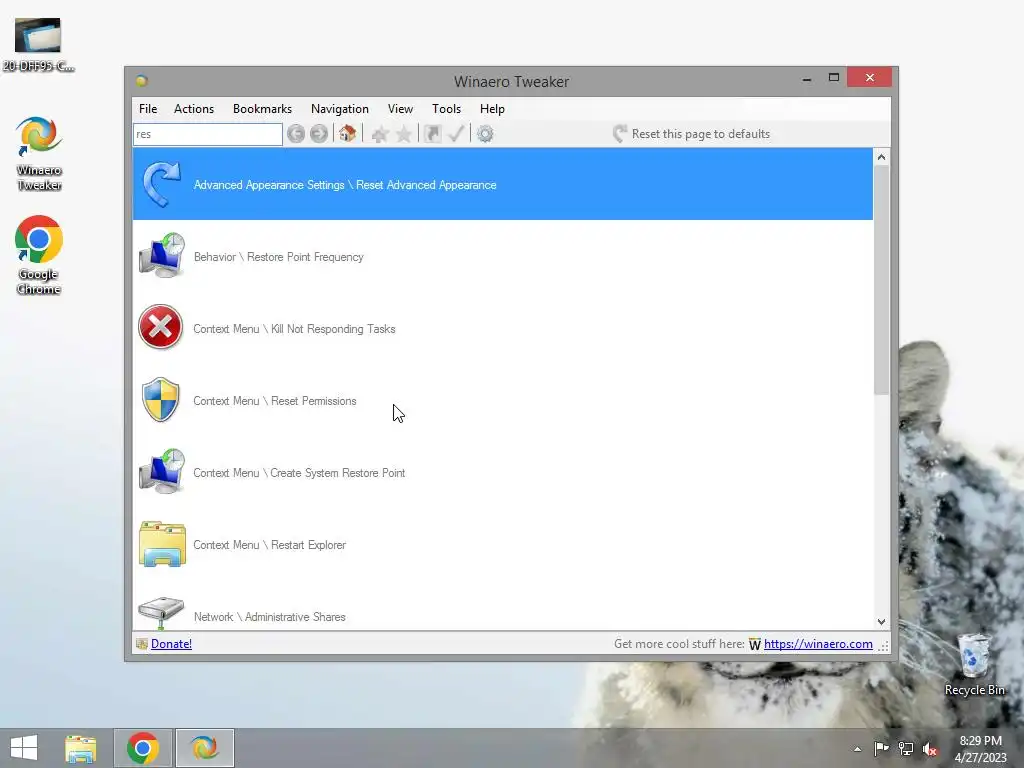Click the Back navigation arrow in toolbar
This screenshot has height=768, width=1024.
[296, 134]
